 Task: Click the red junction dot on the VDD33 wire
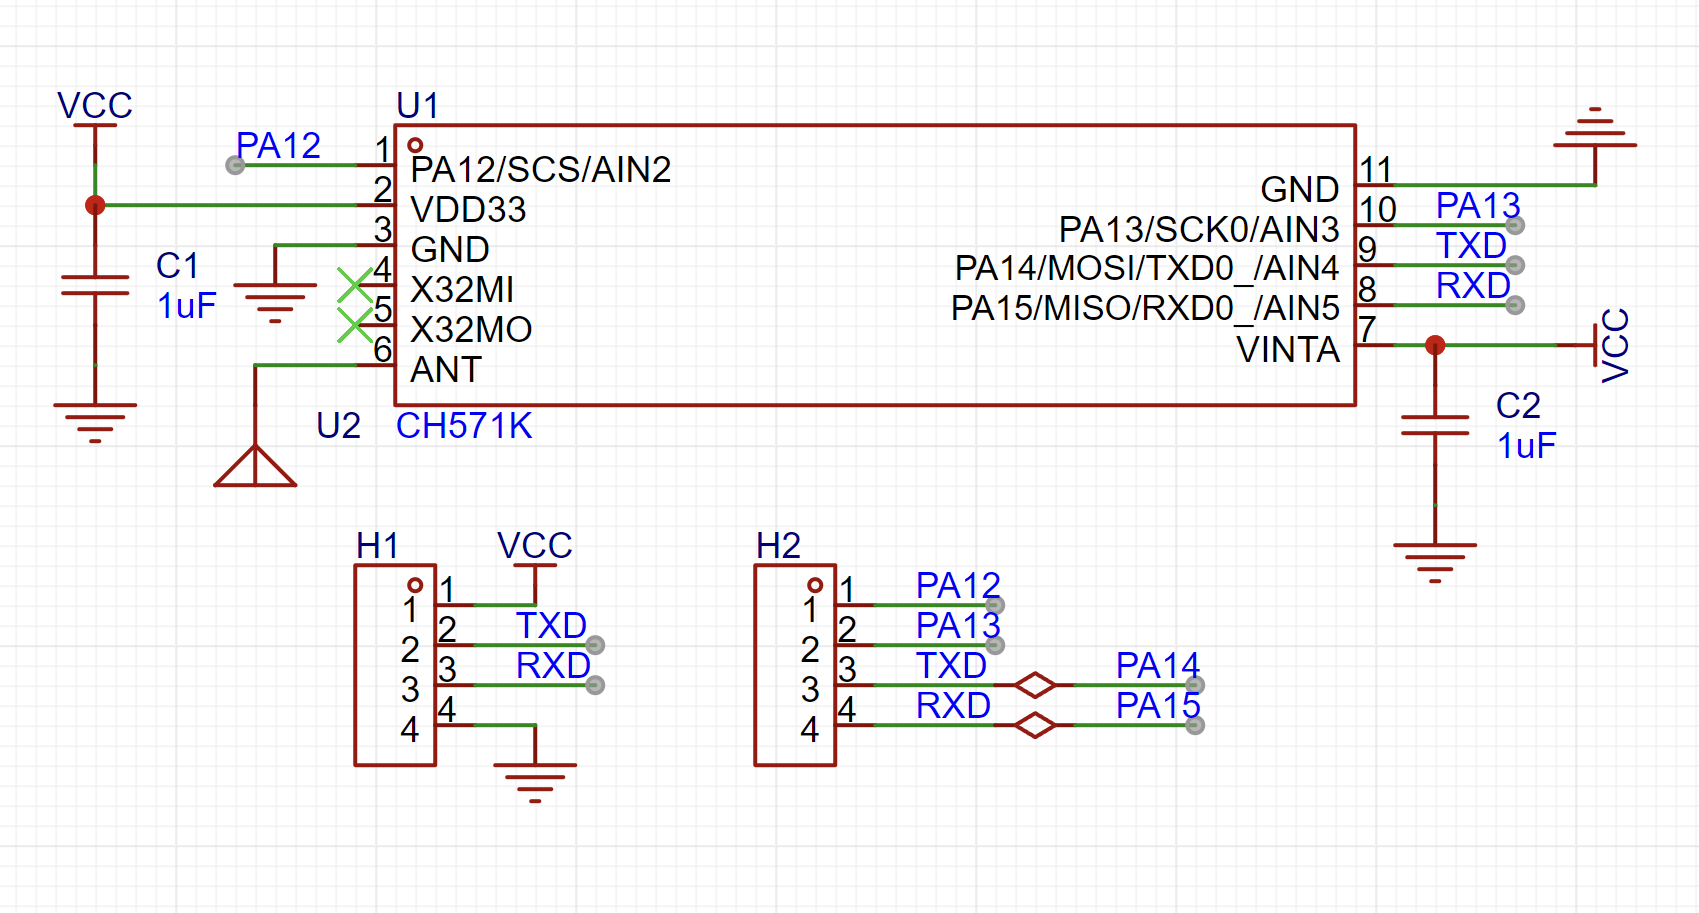coord(95,205)
